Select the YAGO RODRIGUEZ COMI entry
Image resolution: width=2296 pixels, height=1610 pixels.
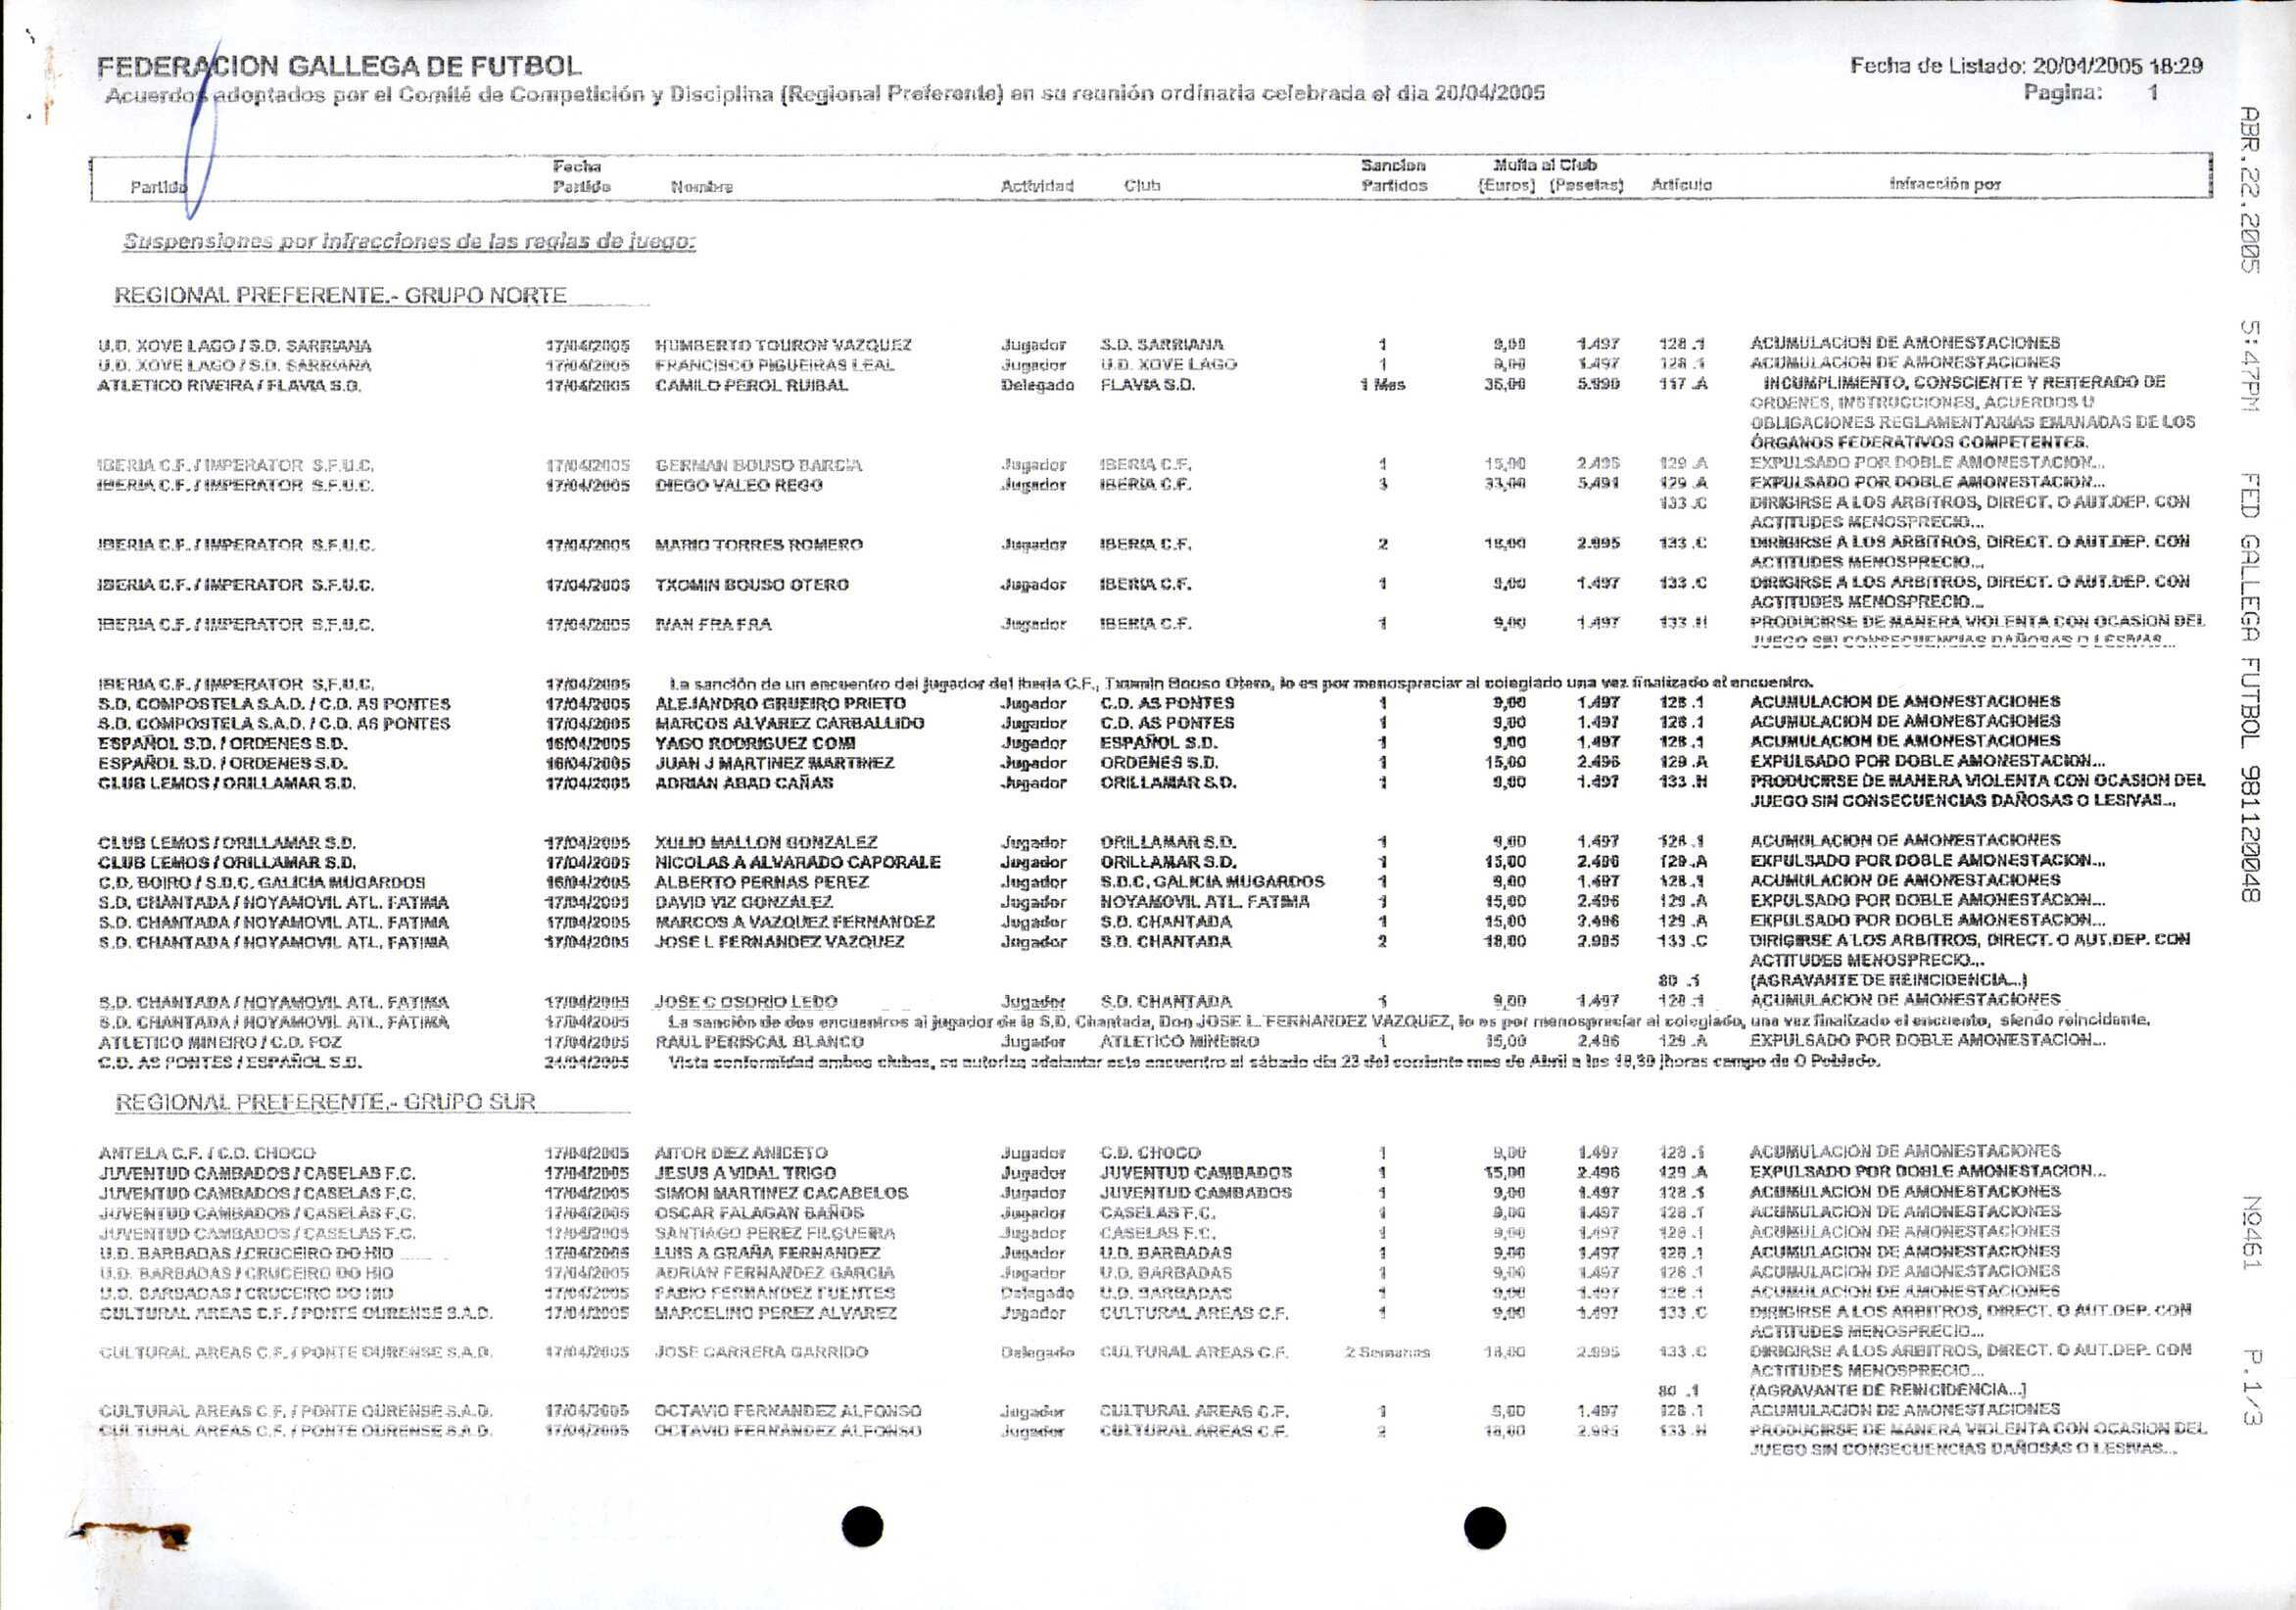pyautogui.click(x=754, y=743)
